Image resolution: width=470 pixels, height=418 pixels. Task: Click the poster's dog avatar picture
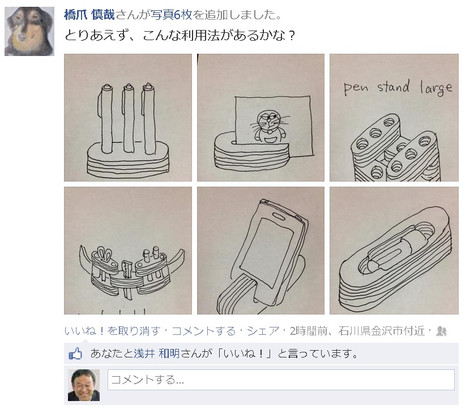[x=29, y=31]
